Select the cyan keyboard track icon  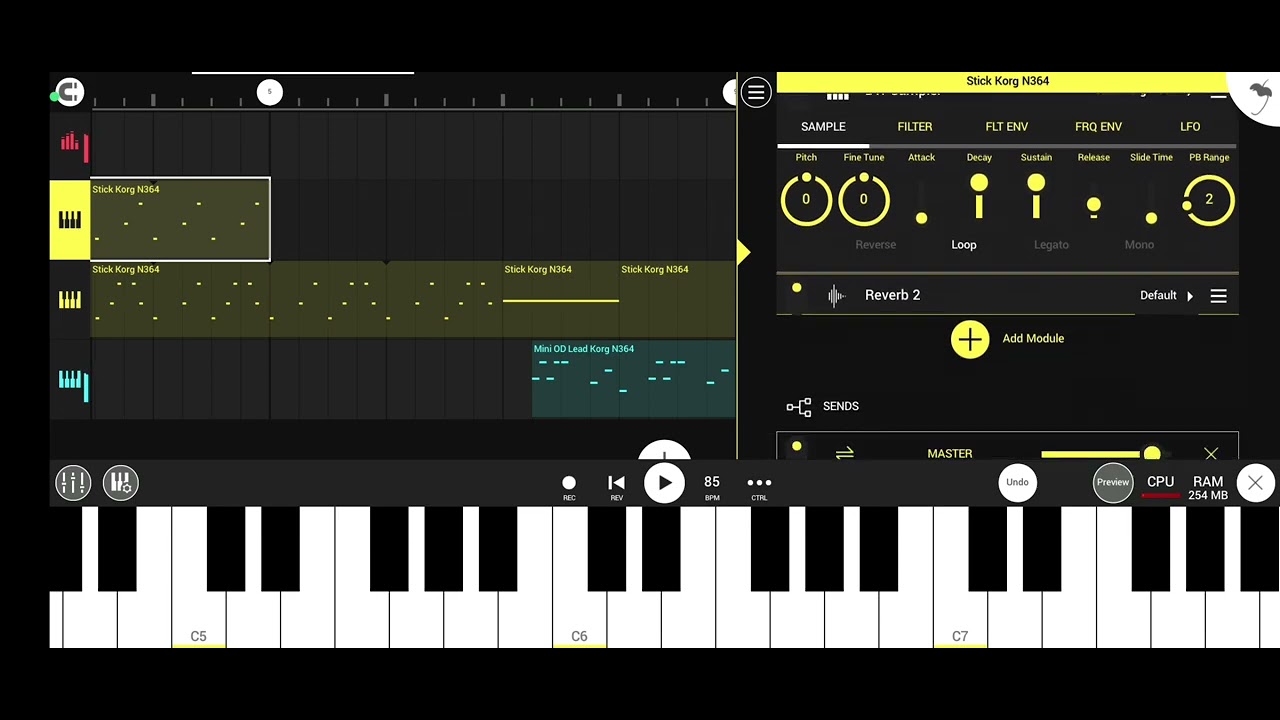71,382
